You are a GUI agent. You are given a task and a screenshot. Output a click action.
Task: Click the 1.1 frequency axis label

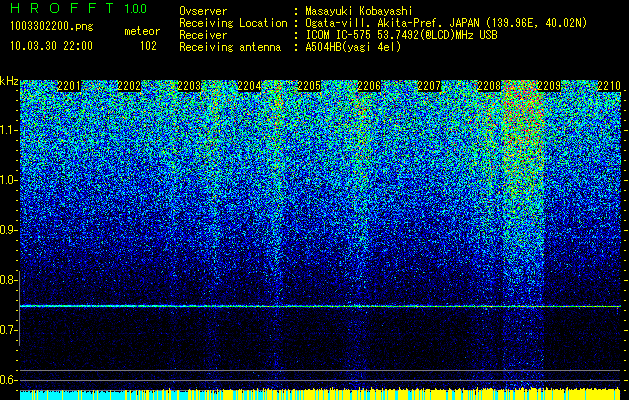[x=8, y=130]
